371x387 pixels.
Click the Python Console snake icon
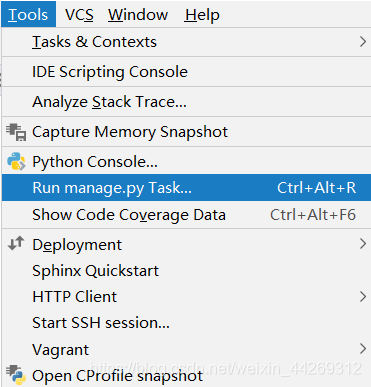click(16, 161)
